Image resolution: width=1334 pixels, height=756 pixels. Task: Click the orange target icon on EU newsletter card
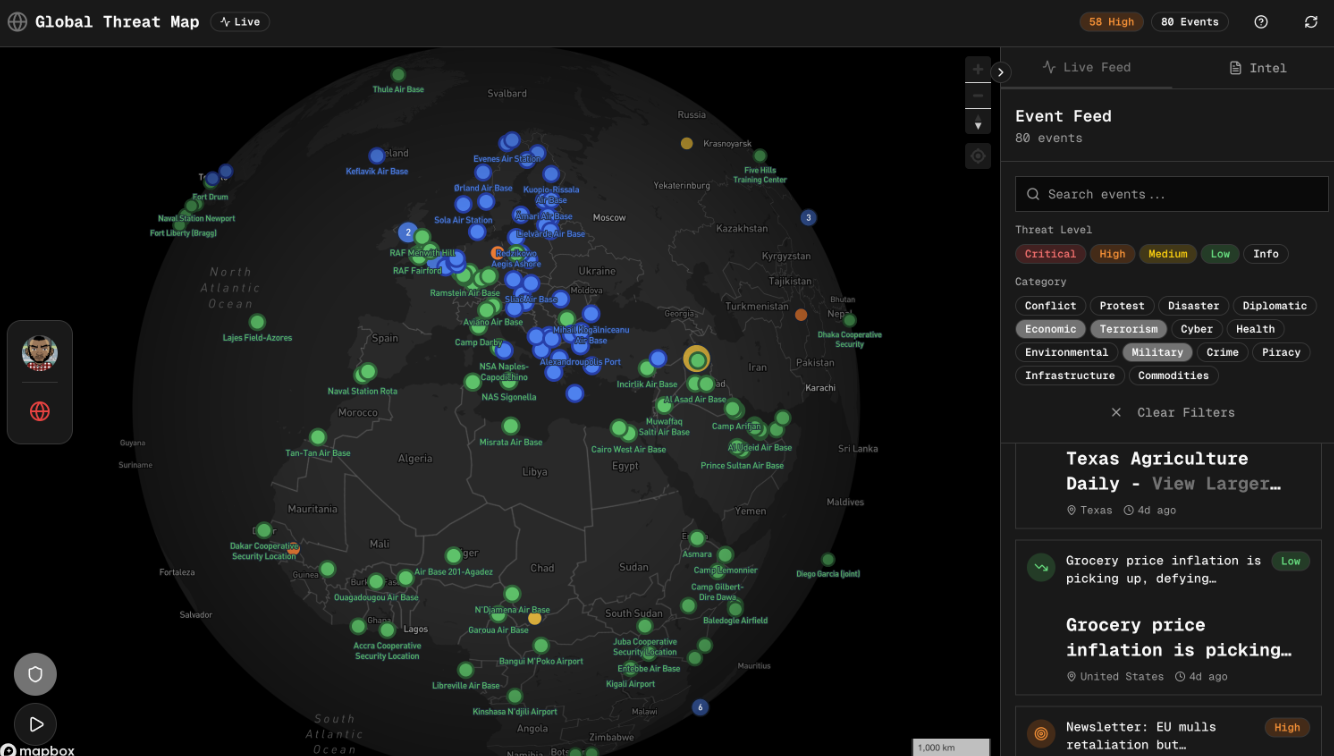[x=1041, y=733]
